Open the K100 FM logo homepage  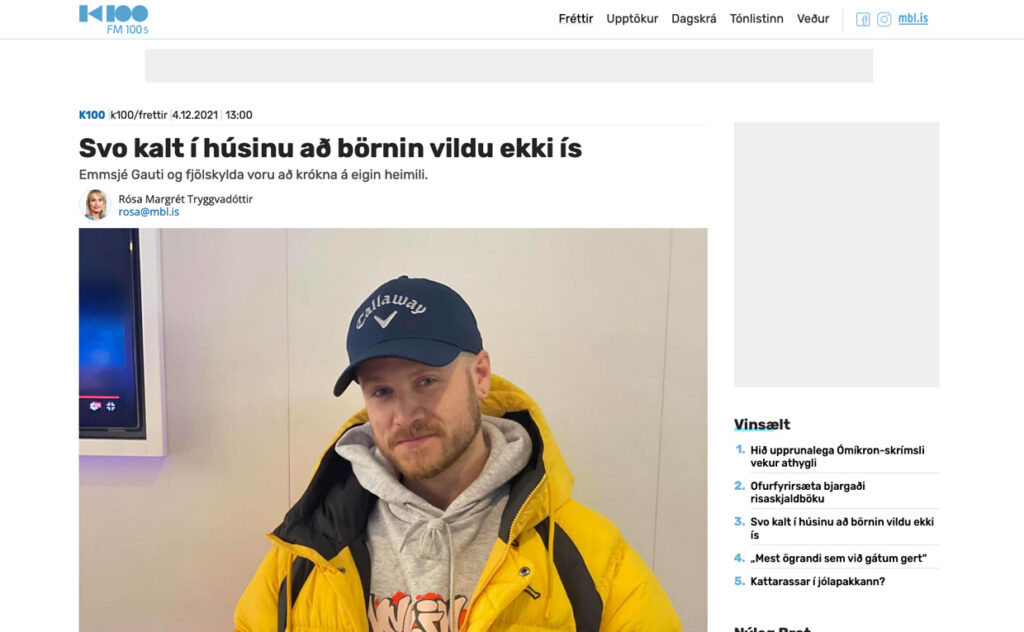tap(114, 19)
